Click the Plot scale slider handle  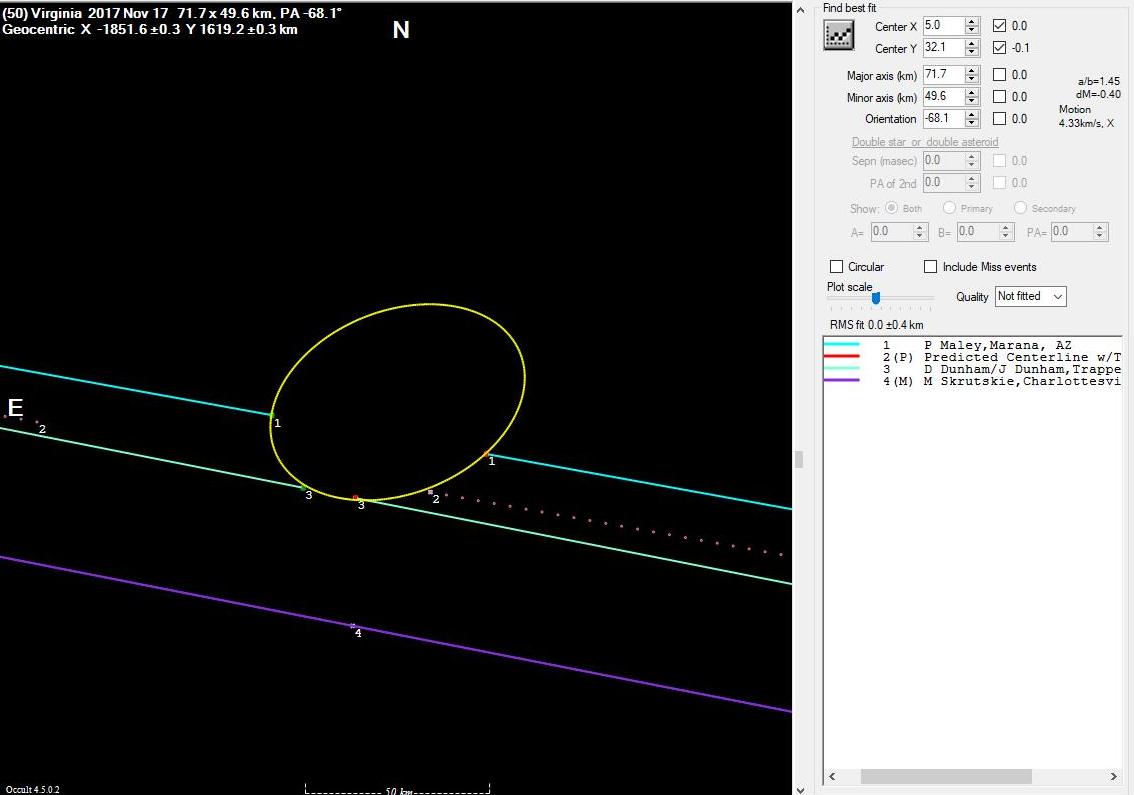pos(876,297)
